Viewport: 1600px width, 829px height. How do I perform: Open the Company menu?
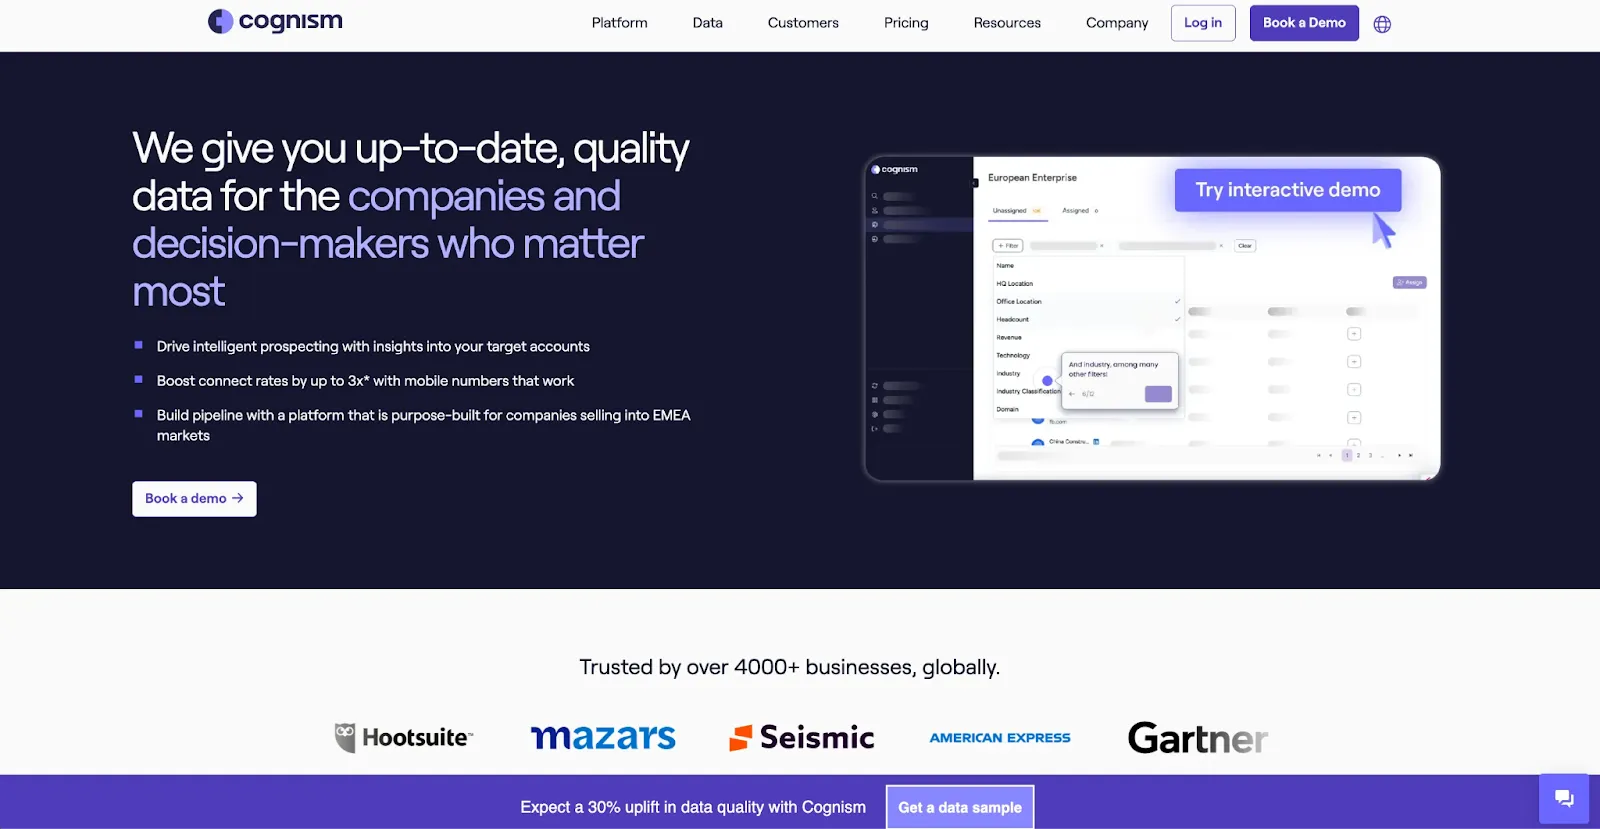(x=1117, y=23)
